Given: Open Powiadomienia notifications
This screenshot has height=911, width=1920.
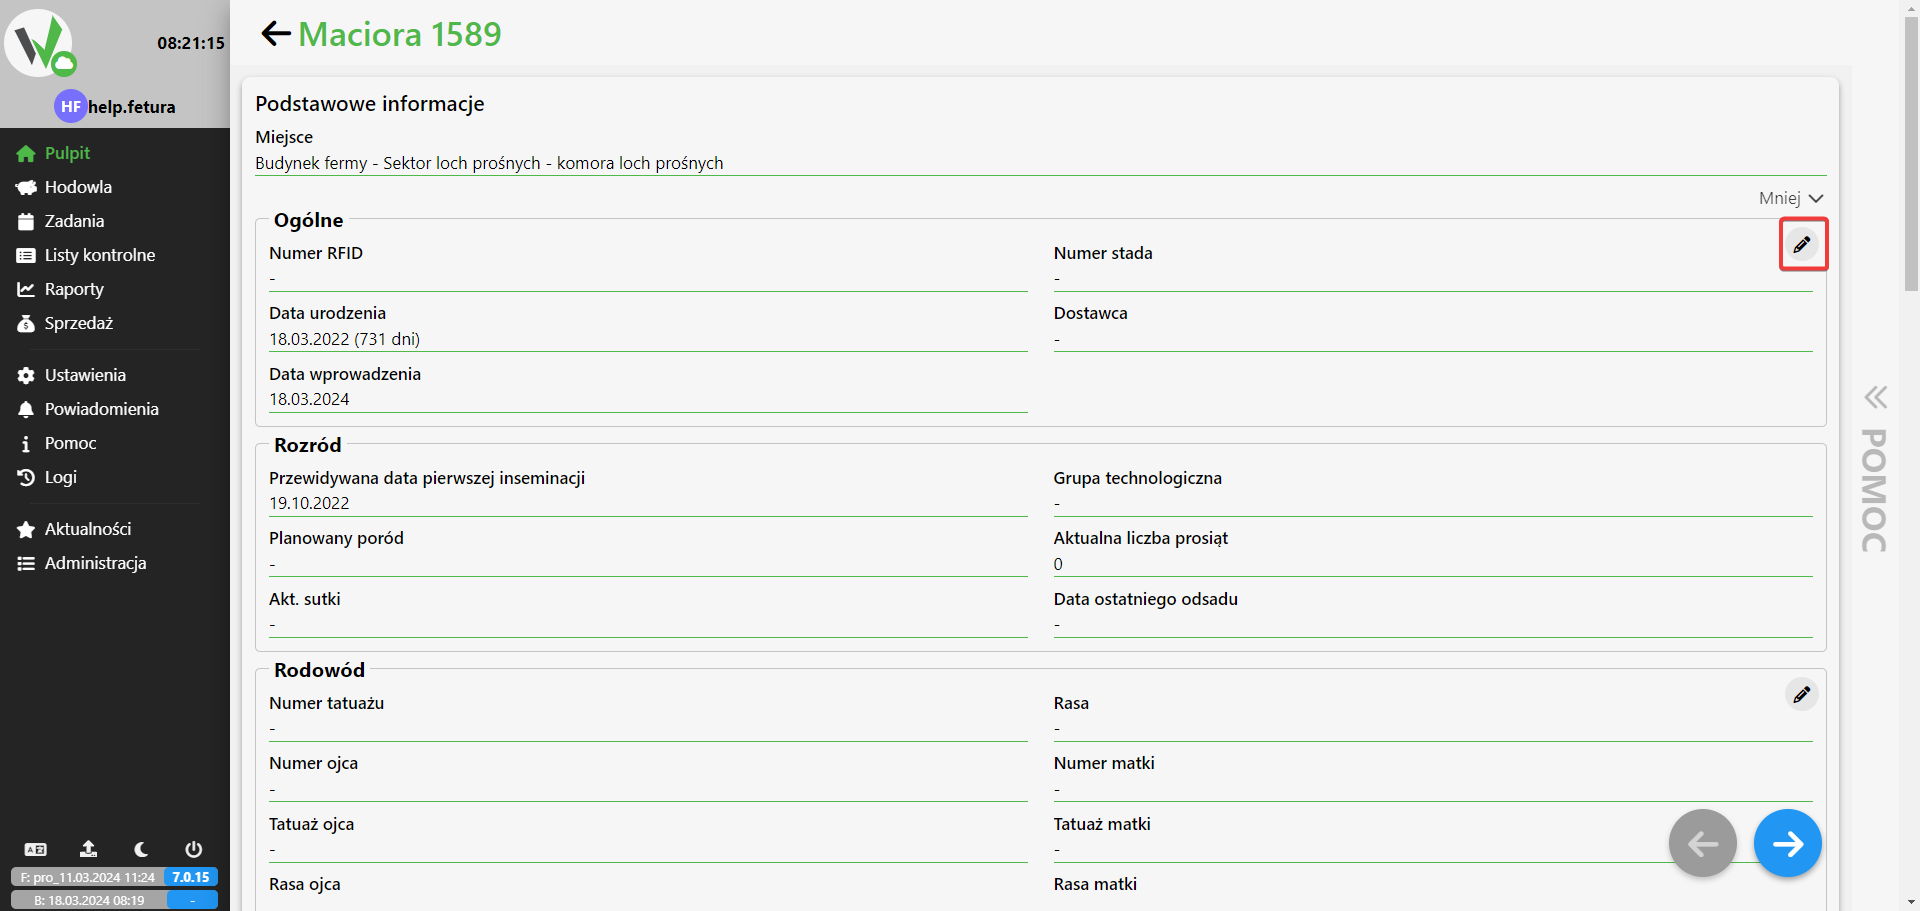Looking at the screenshot, I should 101,409.
